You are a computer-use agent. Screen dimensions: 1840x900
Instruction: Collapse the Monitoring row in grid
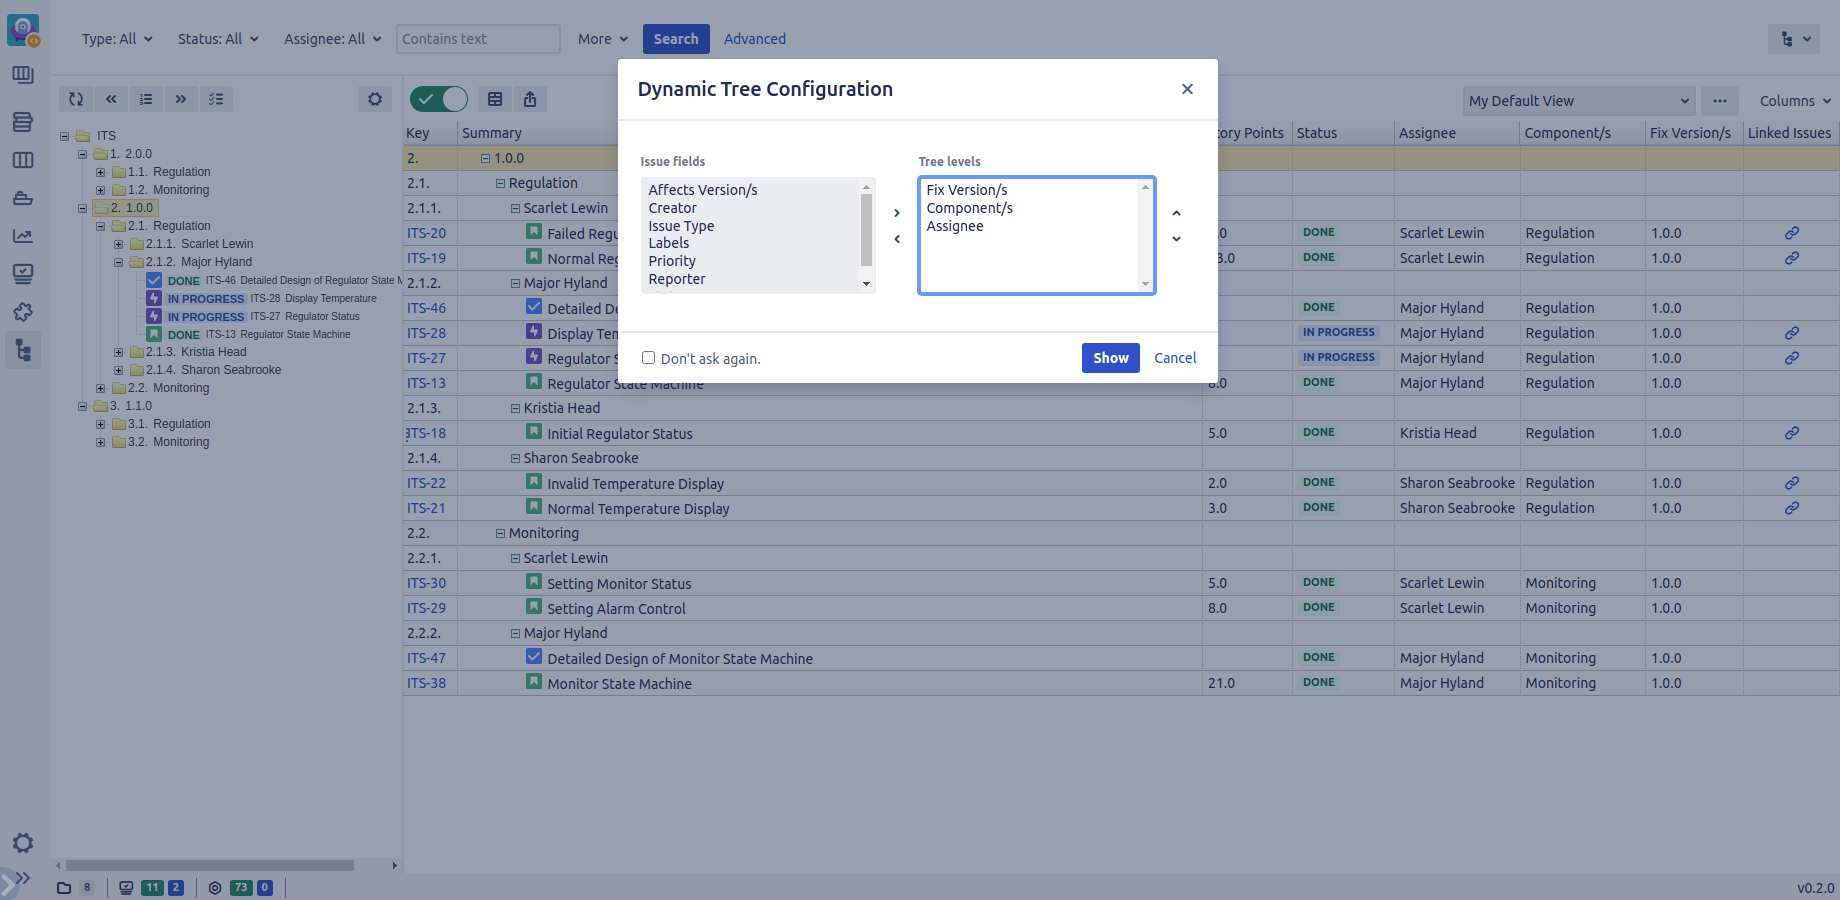501,533
